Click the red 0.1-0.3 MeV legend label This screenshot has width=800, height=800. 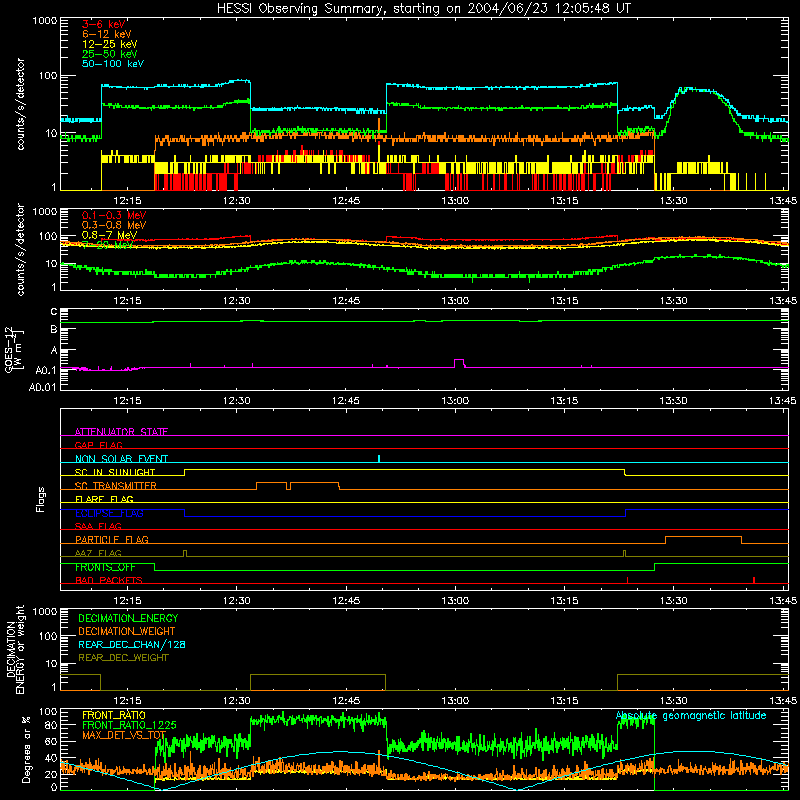pyautogui.click(x=114, y=215)
